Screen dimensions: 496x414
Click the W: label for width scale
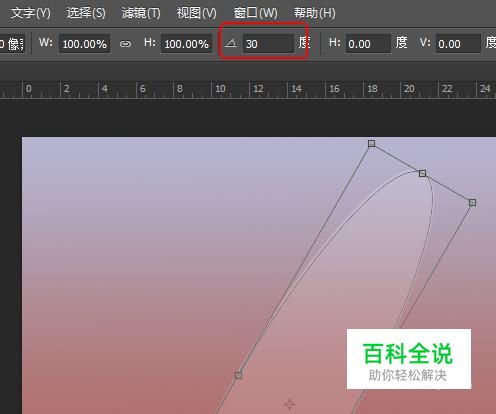click(x=46, y=43)
